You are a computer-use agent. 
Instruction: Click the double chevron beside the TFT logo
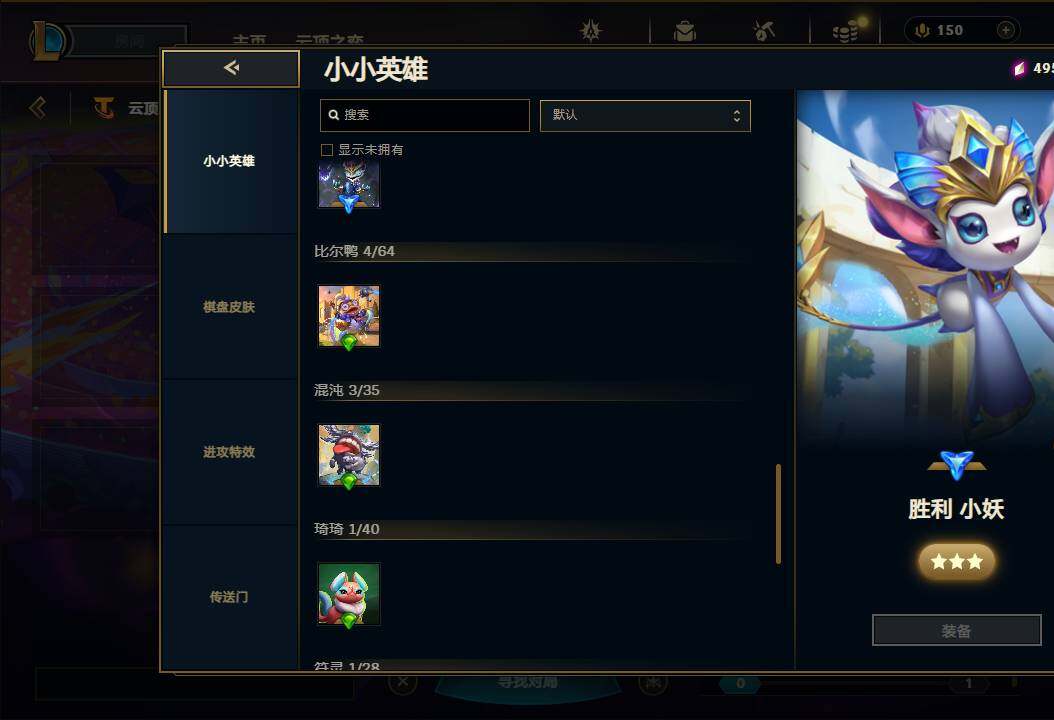pos(38,108)
